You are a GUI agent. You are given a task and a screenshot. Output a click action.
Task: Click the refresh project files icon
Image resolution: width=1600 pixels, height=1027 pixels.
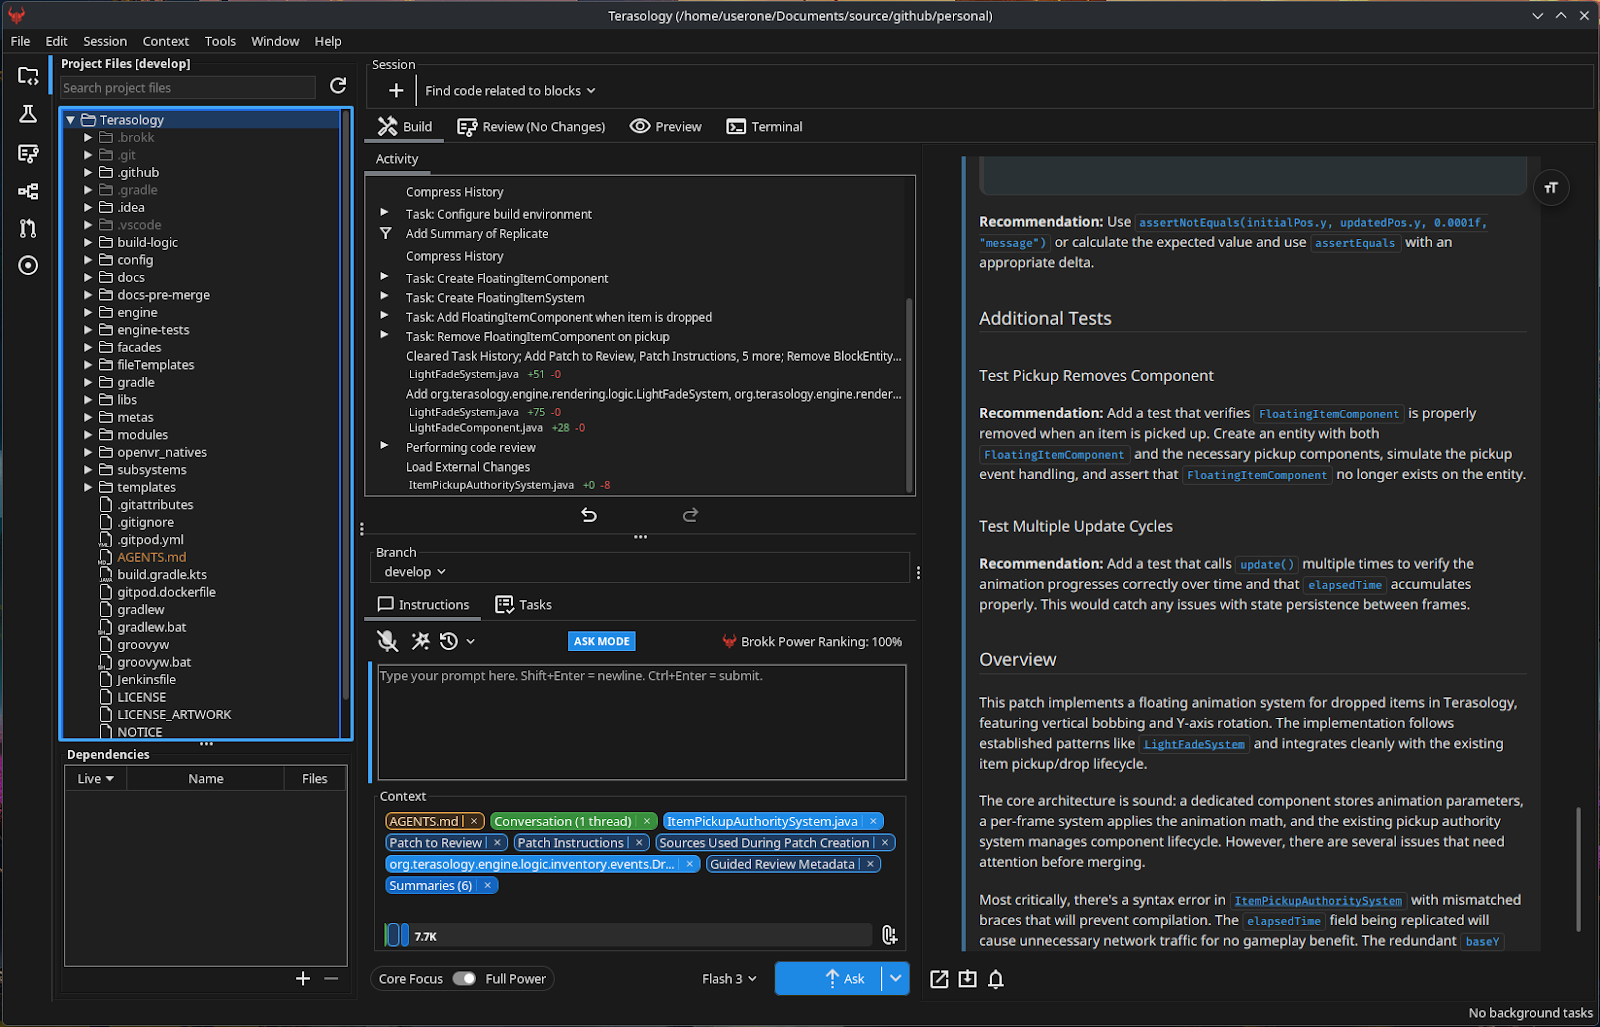coord(338,86)
